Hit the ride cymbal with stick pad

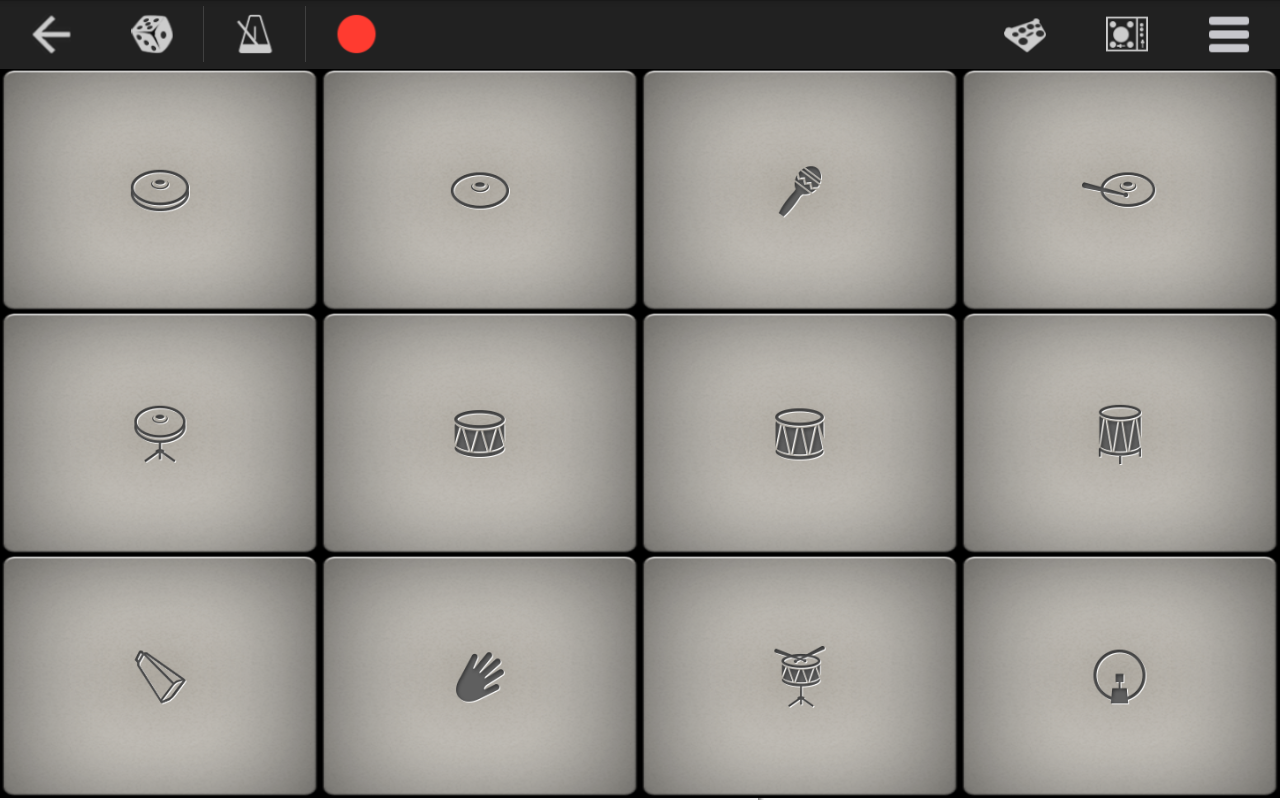click(1120, 189)
